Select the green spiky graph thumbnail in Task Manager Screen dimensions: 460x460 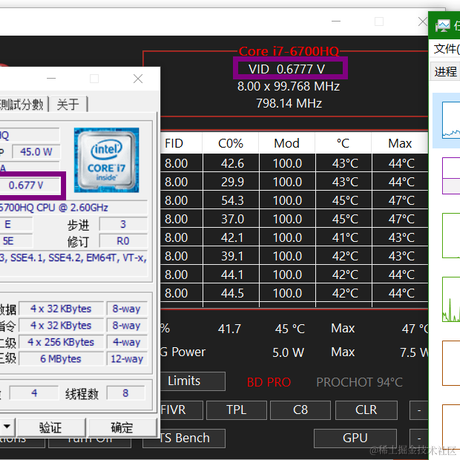click(x=451, y=299)
